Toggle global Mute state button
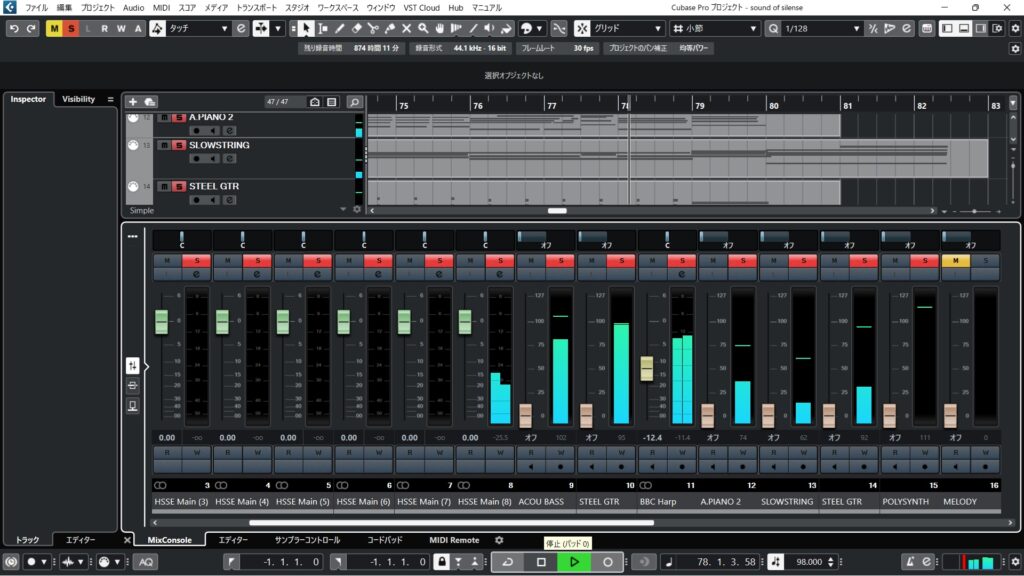1024x576 pixels. 54,29
